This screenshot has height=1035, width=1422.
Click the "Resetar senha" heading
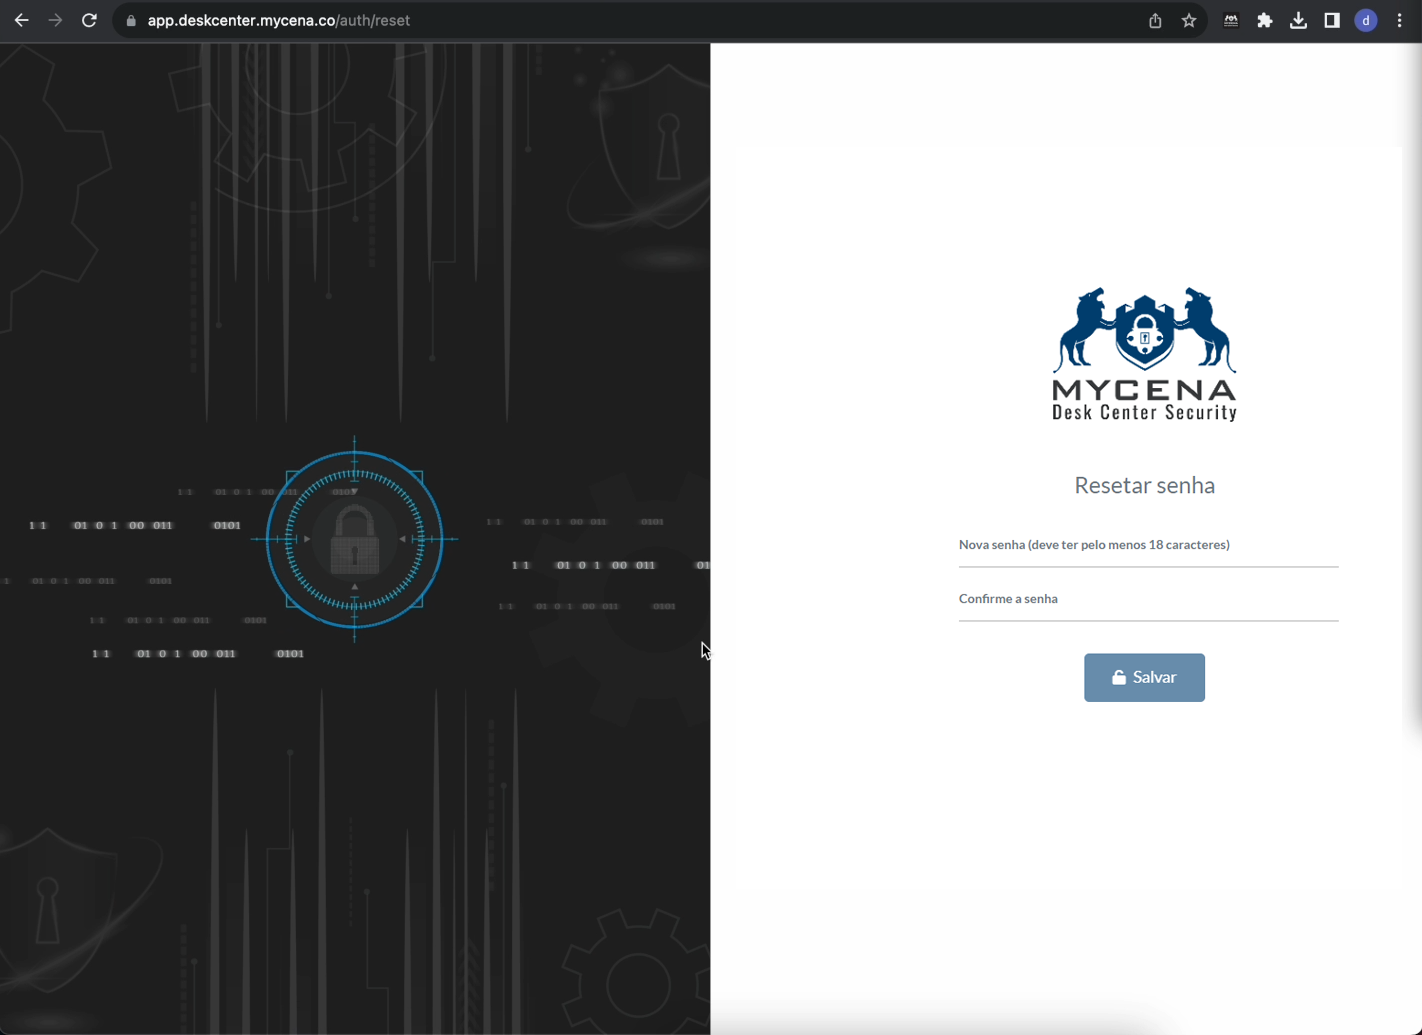pos(1145,485)
